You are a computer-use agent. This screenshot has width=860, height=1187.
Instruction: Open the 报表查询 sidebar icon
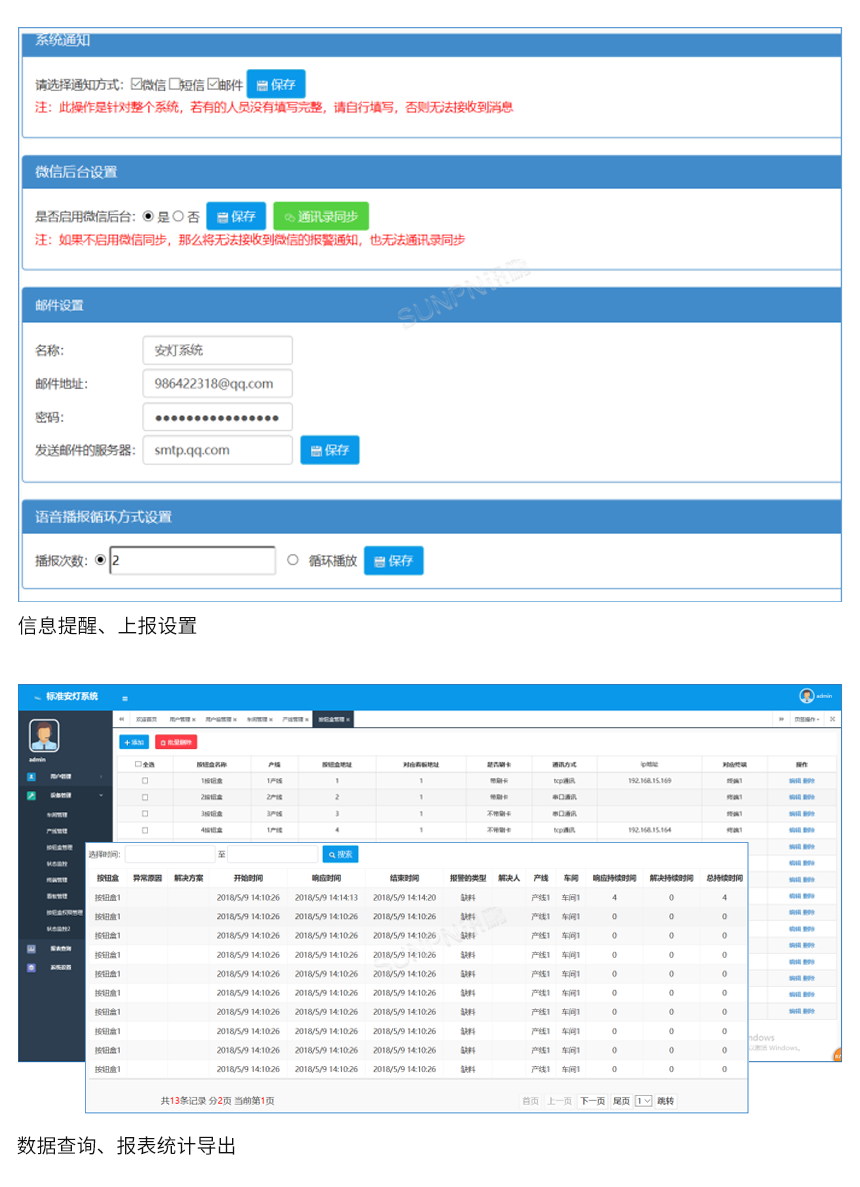tap(31, 949)
